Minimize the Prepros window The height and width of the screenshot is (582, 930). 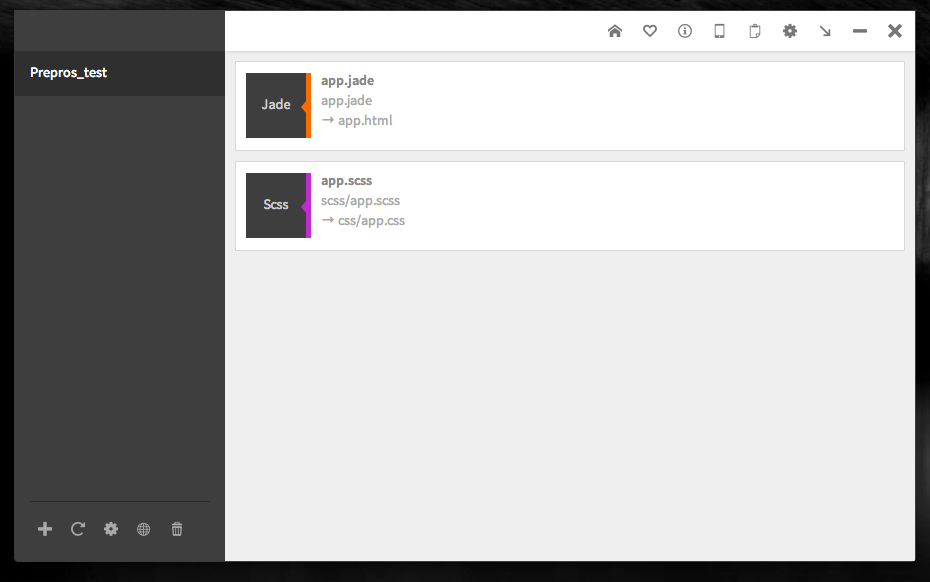pos(860,31)
